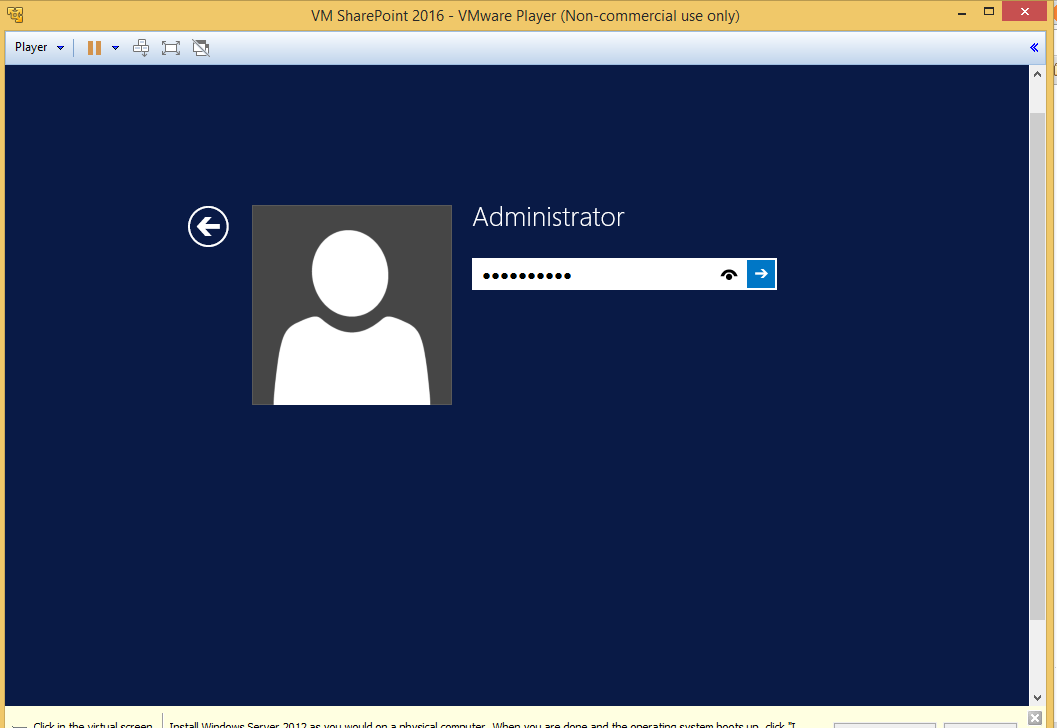The width and height of the screenshot is (1057, 728).
Task: Click the VMware Player title bar icon
Action: pyautogui.click(x=15, y=14)
